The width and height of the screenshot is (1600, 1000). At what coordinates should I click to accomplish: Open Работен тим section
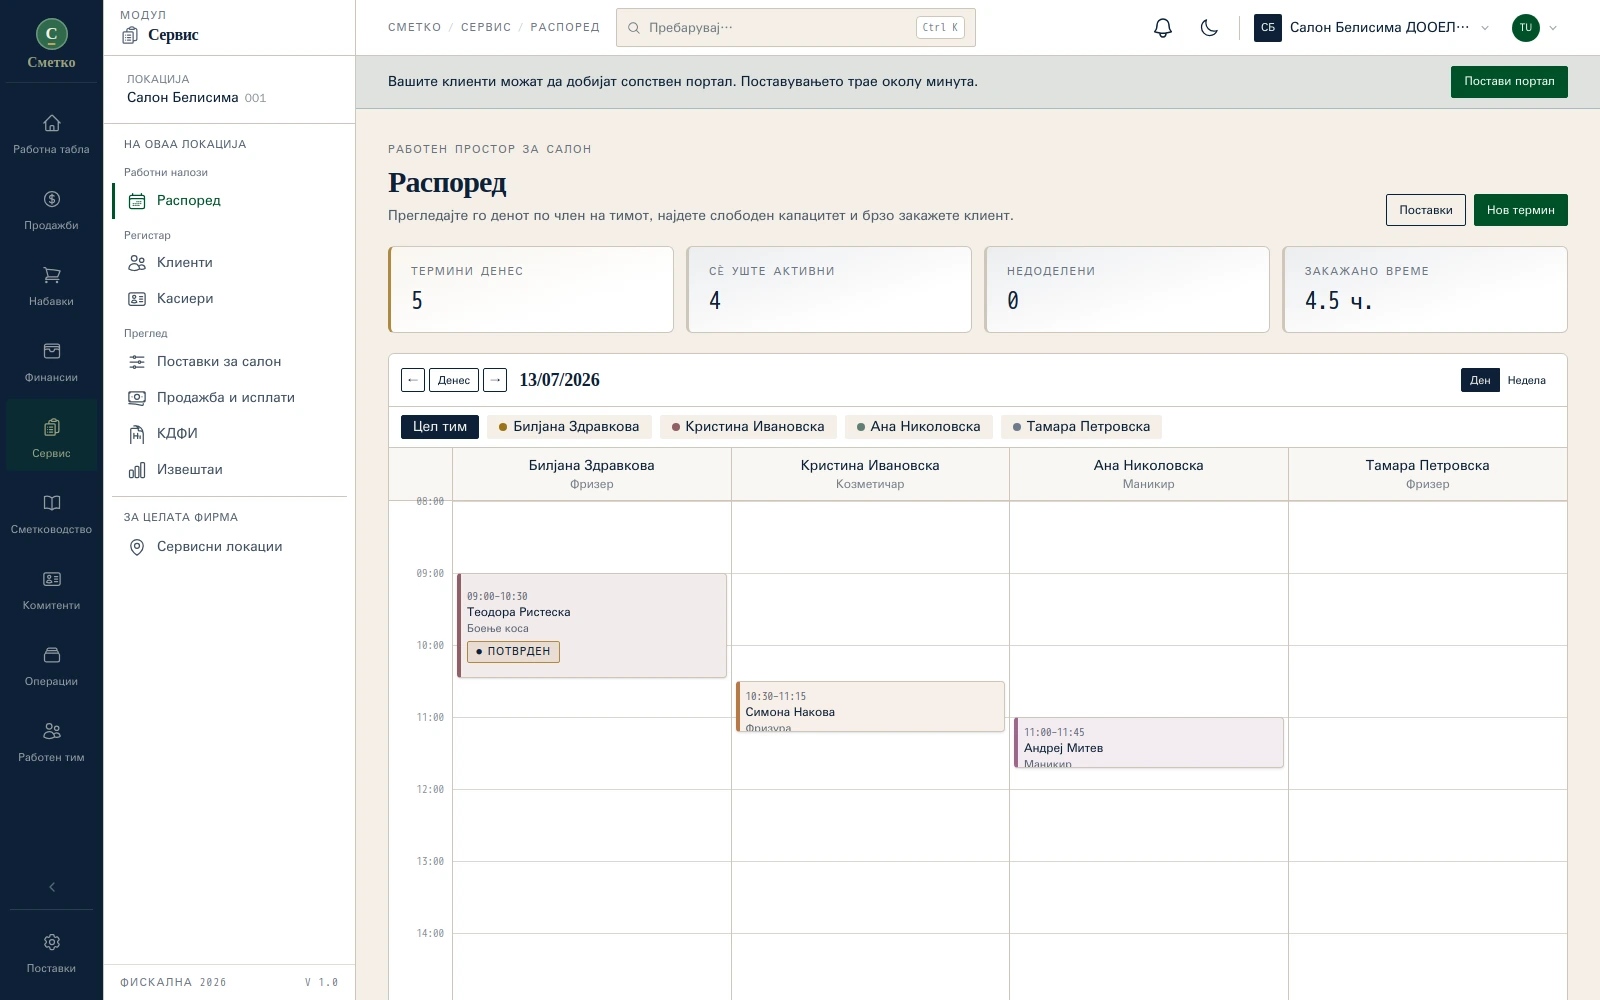pos(51,742)
